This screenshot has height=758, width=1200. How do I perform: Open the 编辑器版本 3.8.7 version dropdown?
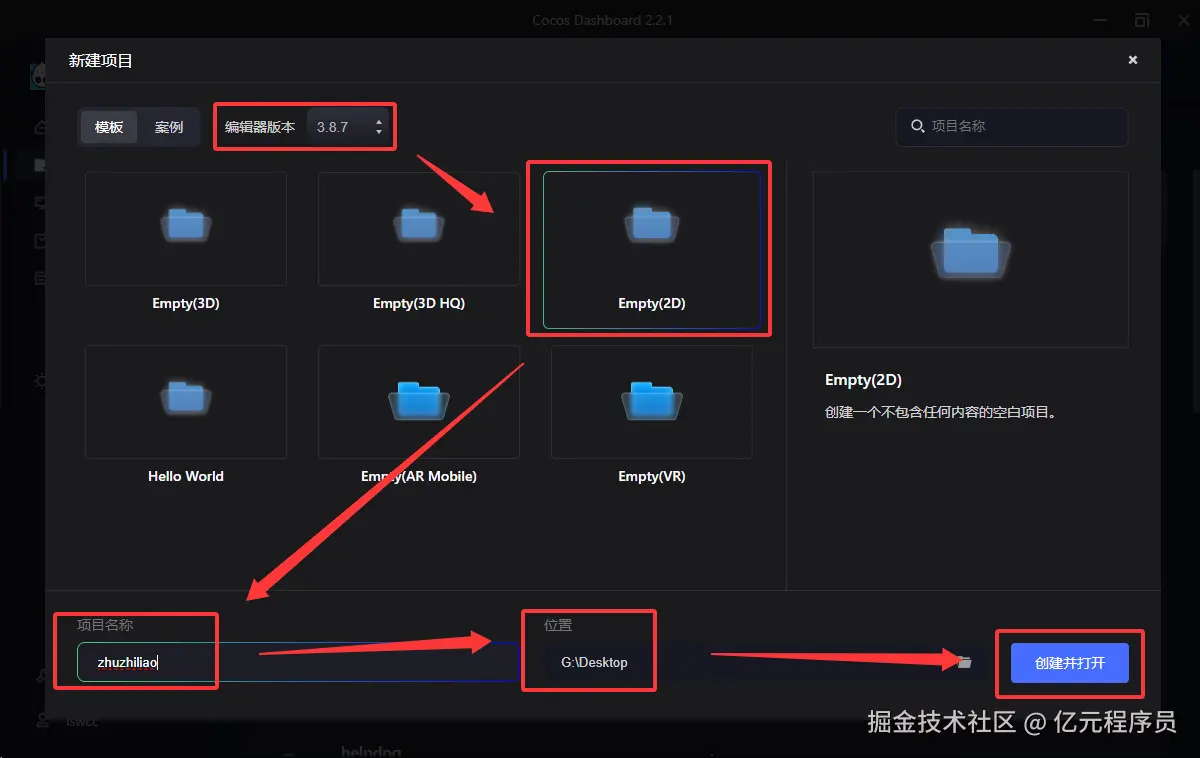348,127
